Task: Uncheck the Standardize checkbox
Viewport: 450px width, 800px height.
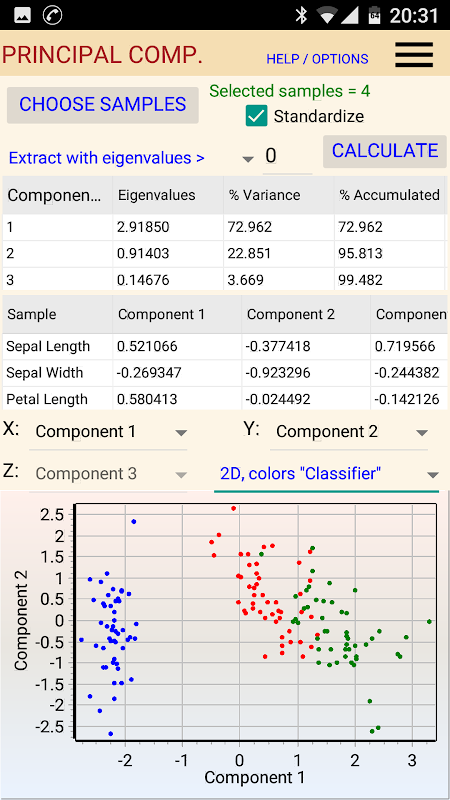Action: 256,116
